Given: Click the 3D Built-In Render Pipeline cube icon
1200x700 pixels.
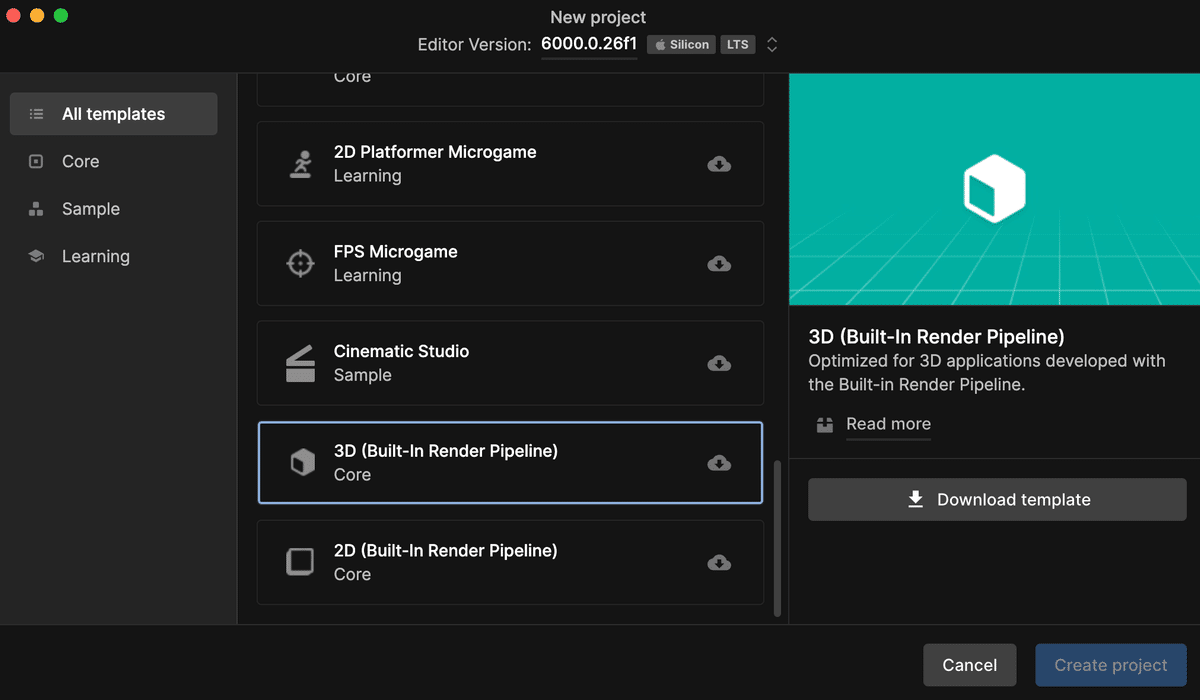Looking at the screenshot, I should [301, 463].
